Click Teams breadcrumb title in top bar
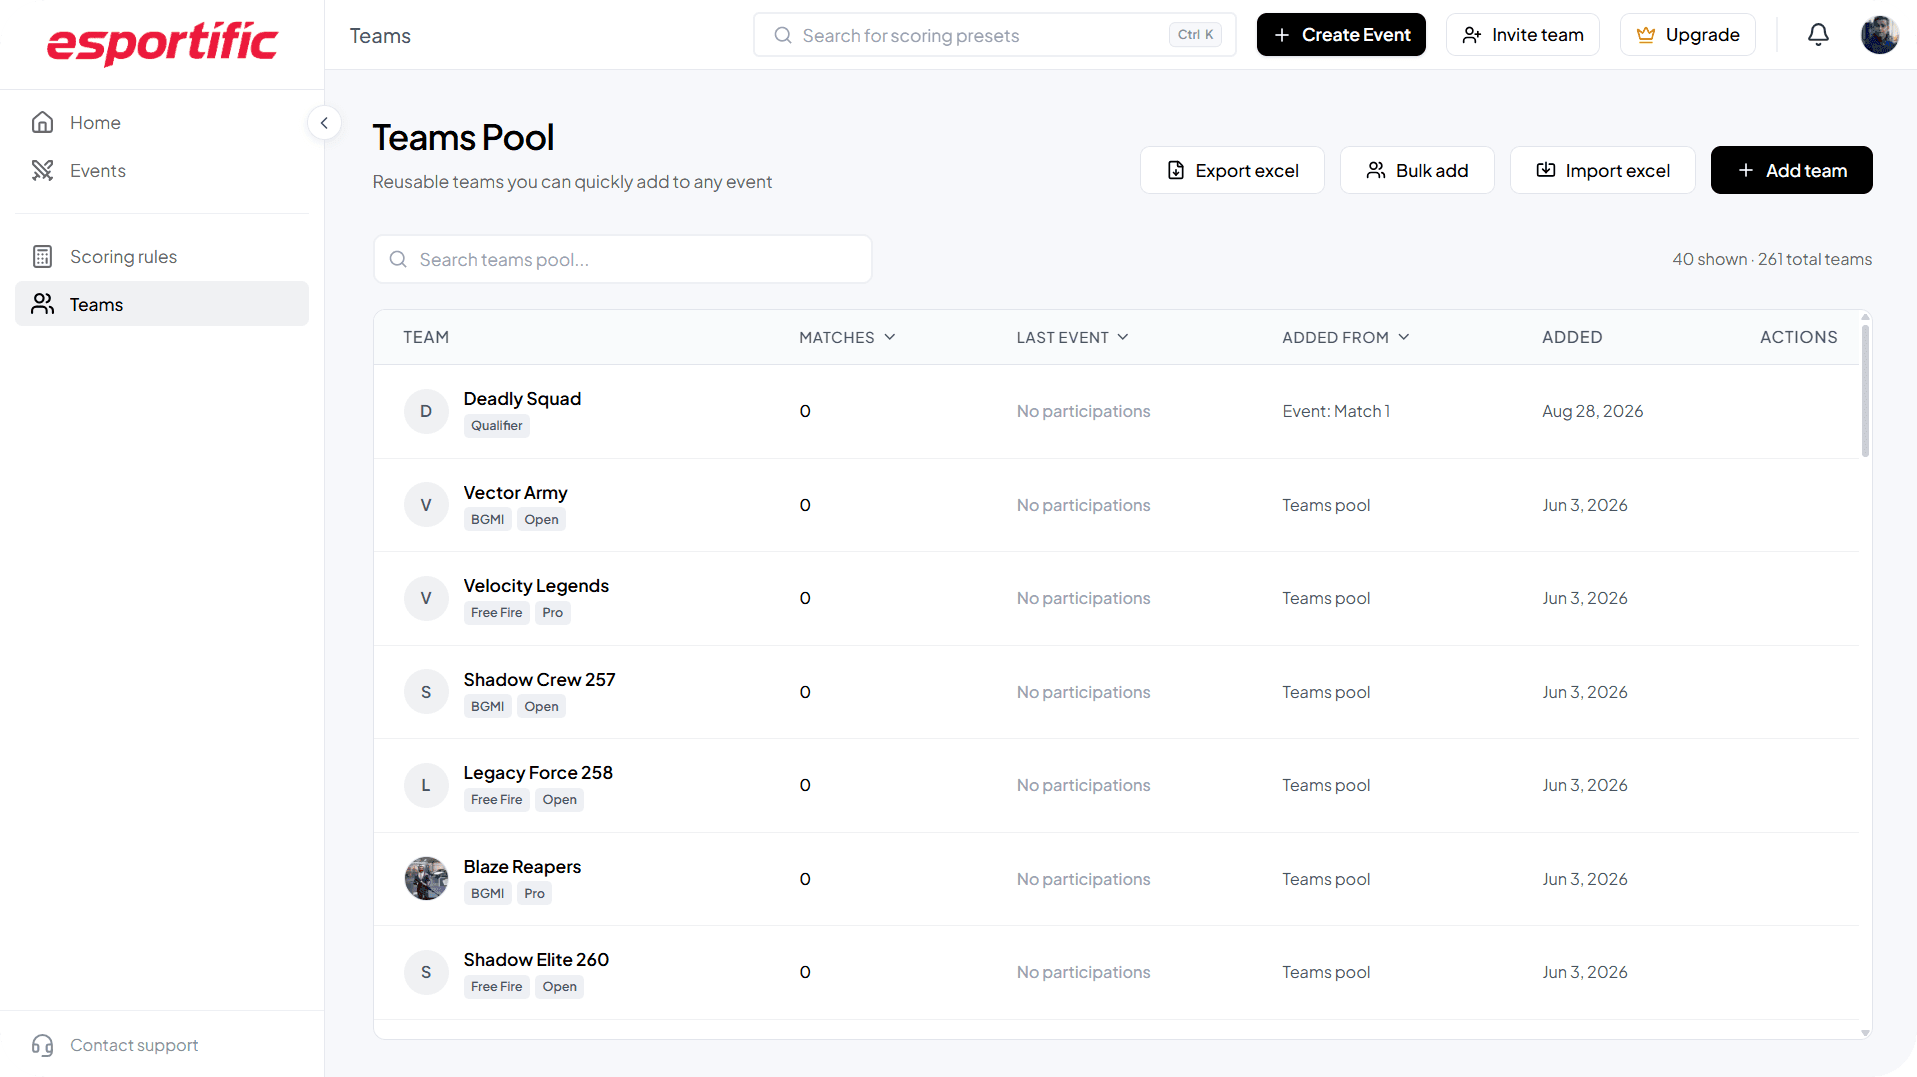The image size is (1917, 1077). coord(380,36)
